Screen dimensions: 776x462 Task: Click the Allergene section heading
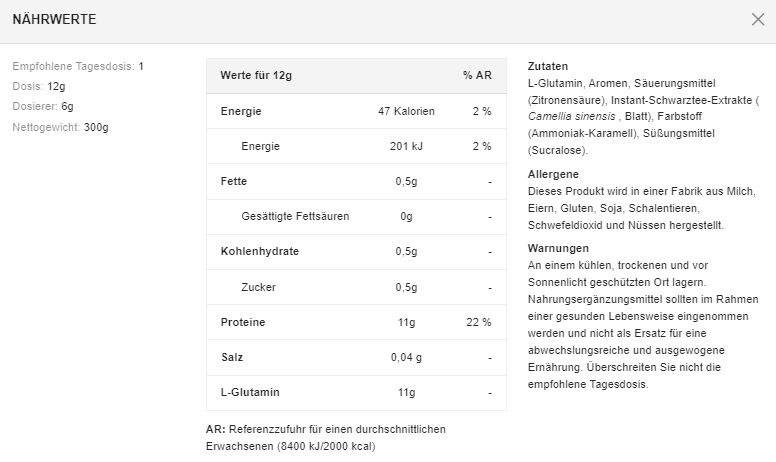tap(553, 174)
